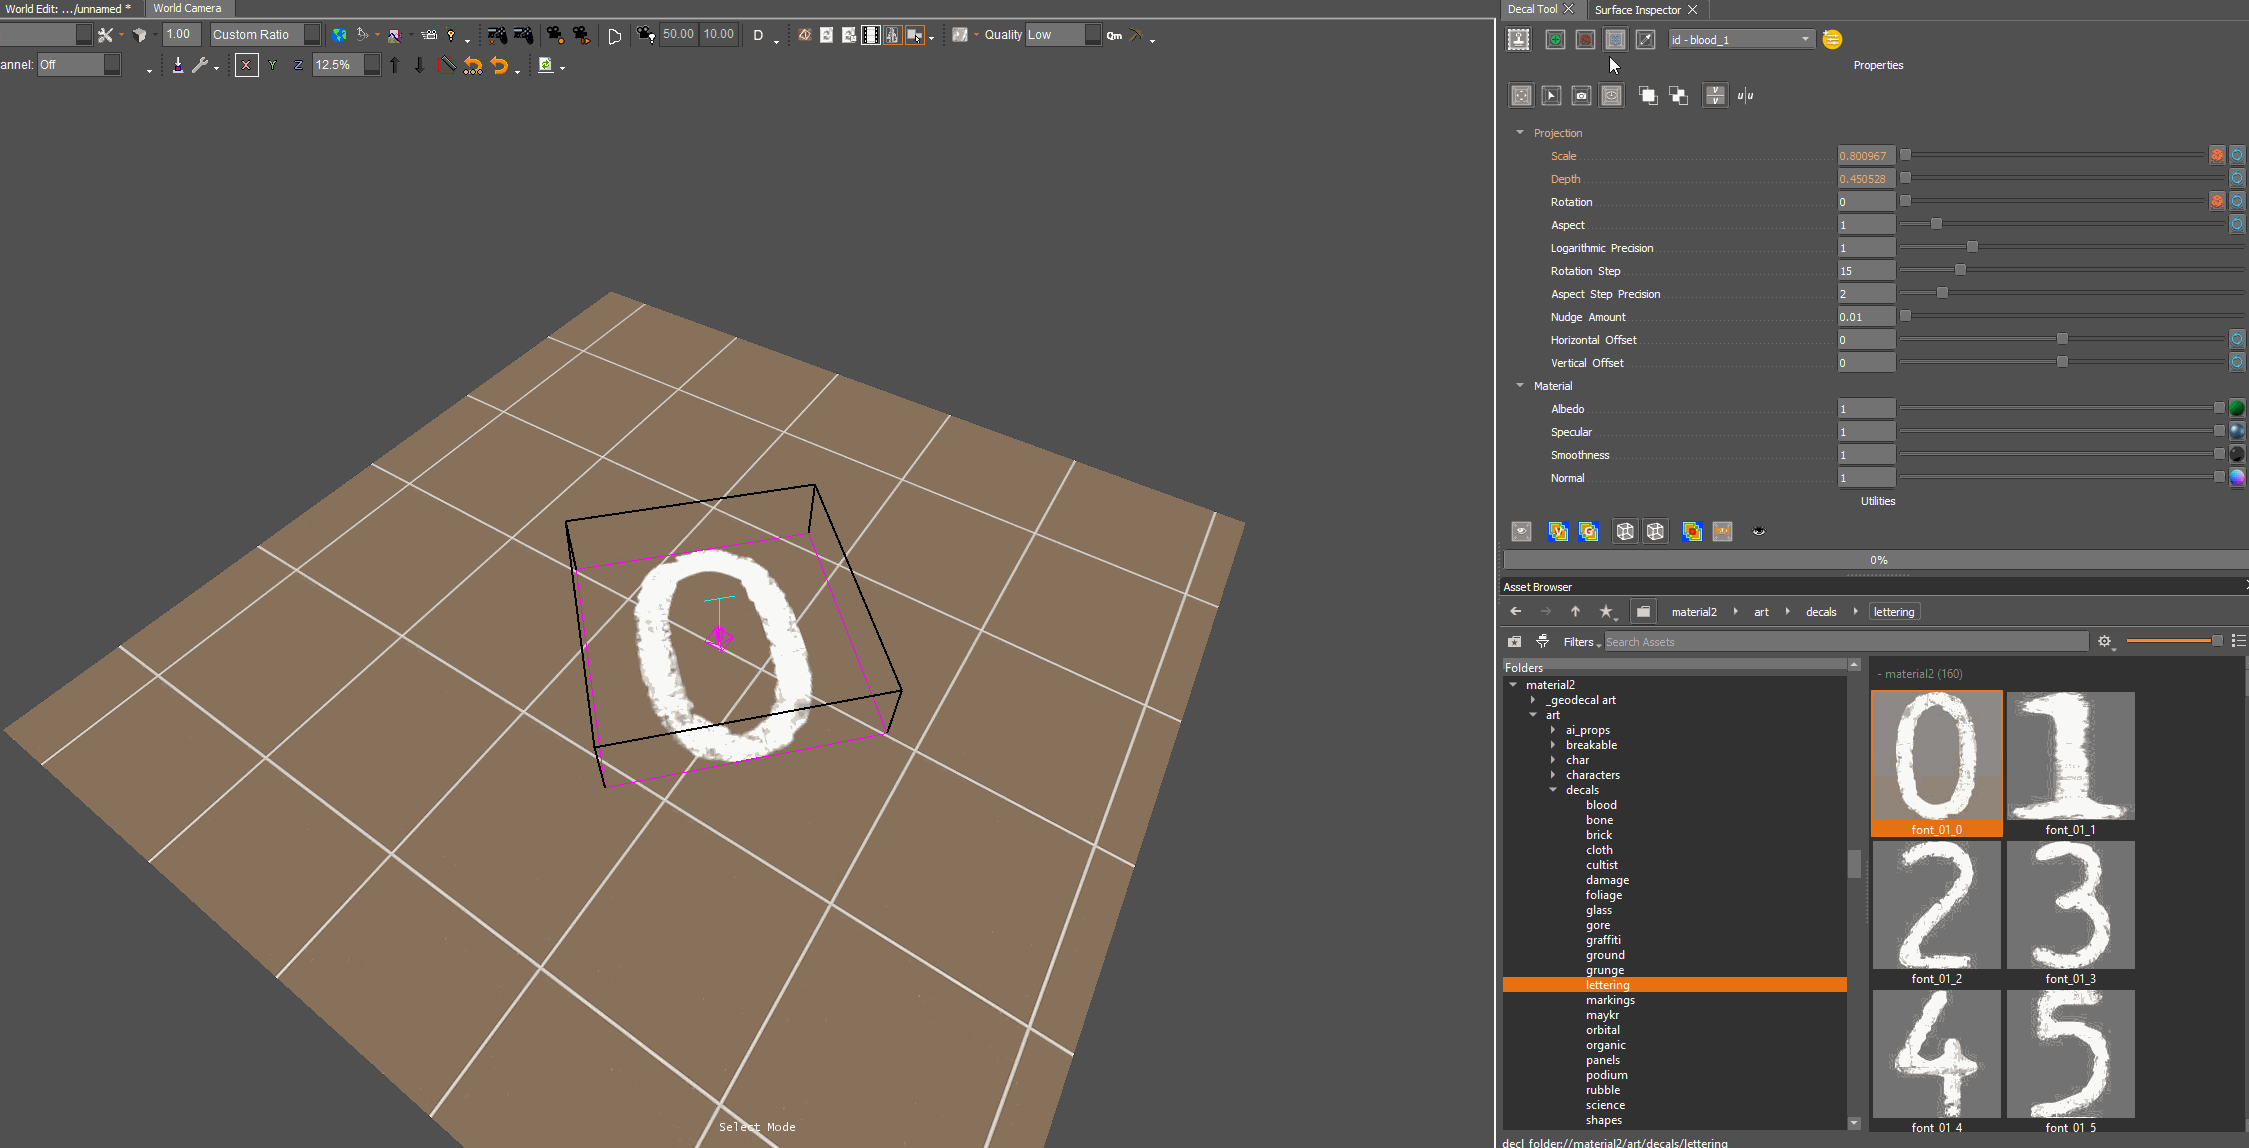Select the decal stamp placement tool

point(1518,39)
